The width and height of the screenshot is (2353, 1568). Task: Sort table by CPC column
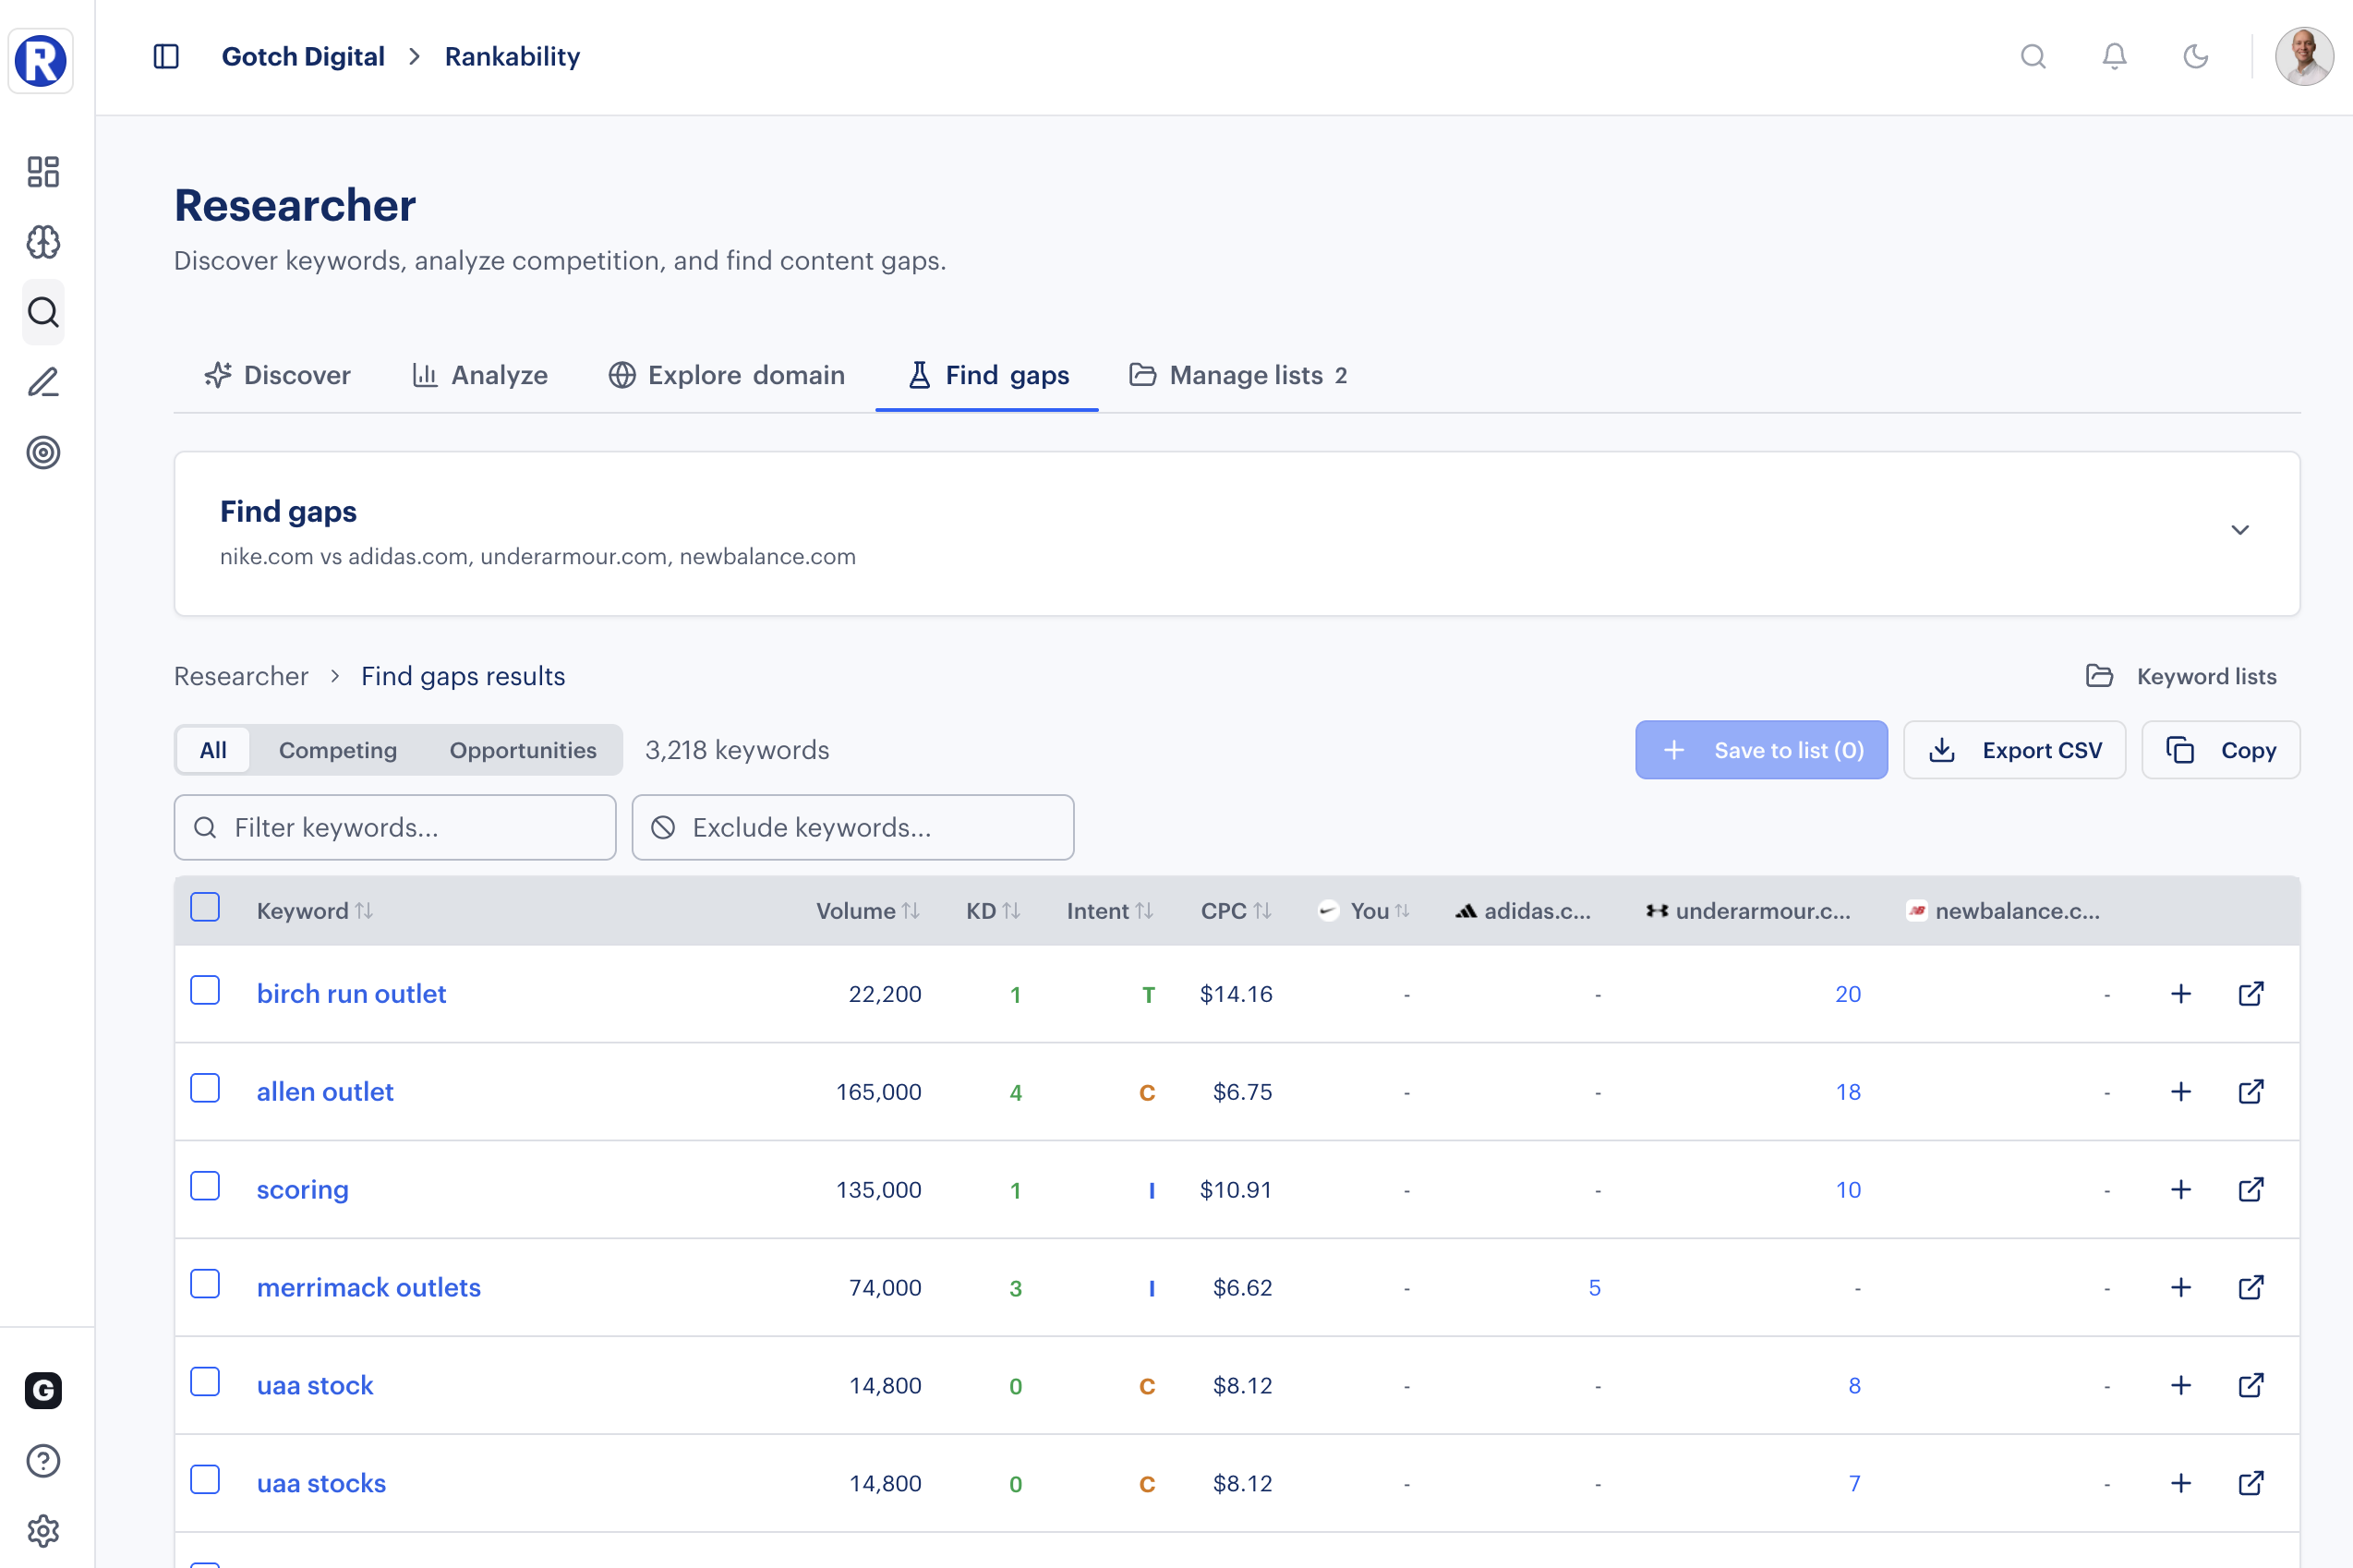[1236, 911]
